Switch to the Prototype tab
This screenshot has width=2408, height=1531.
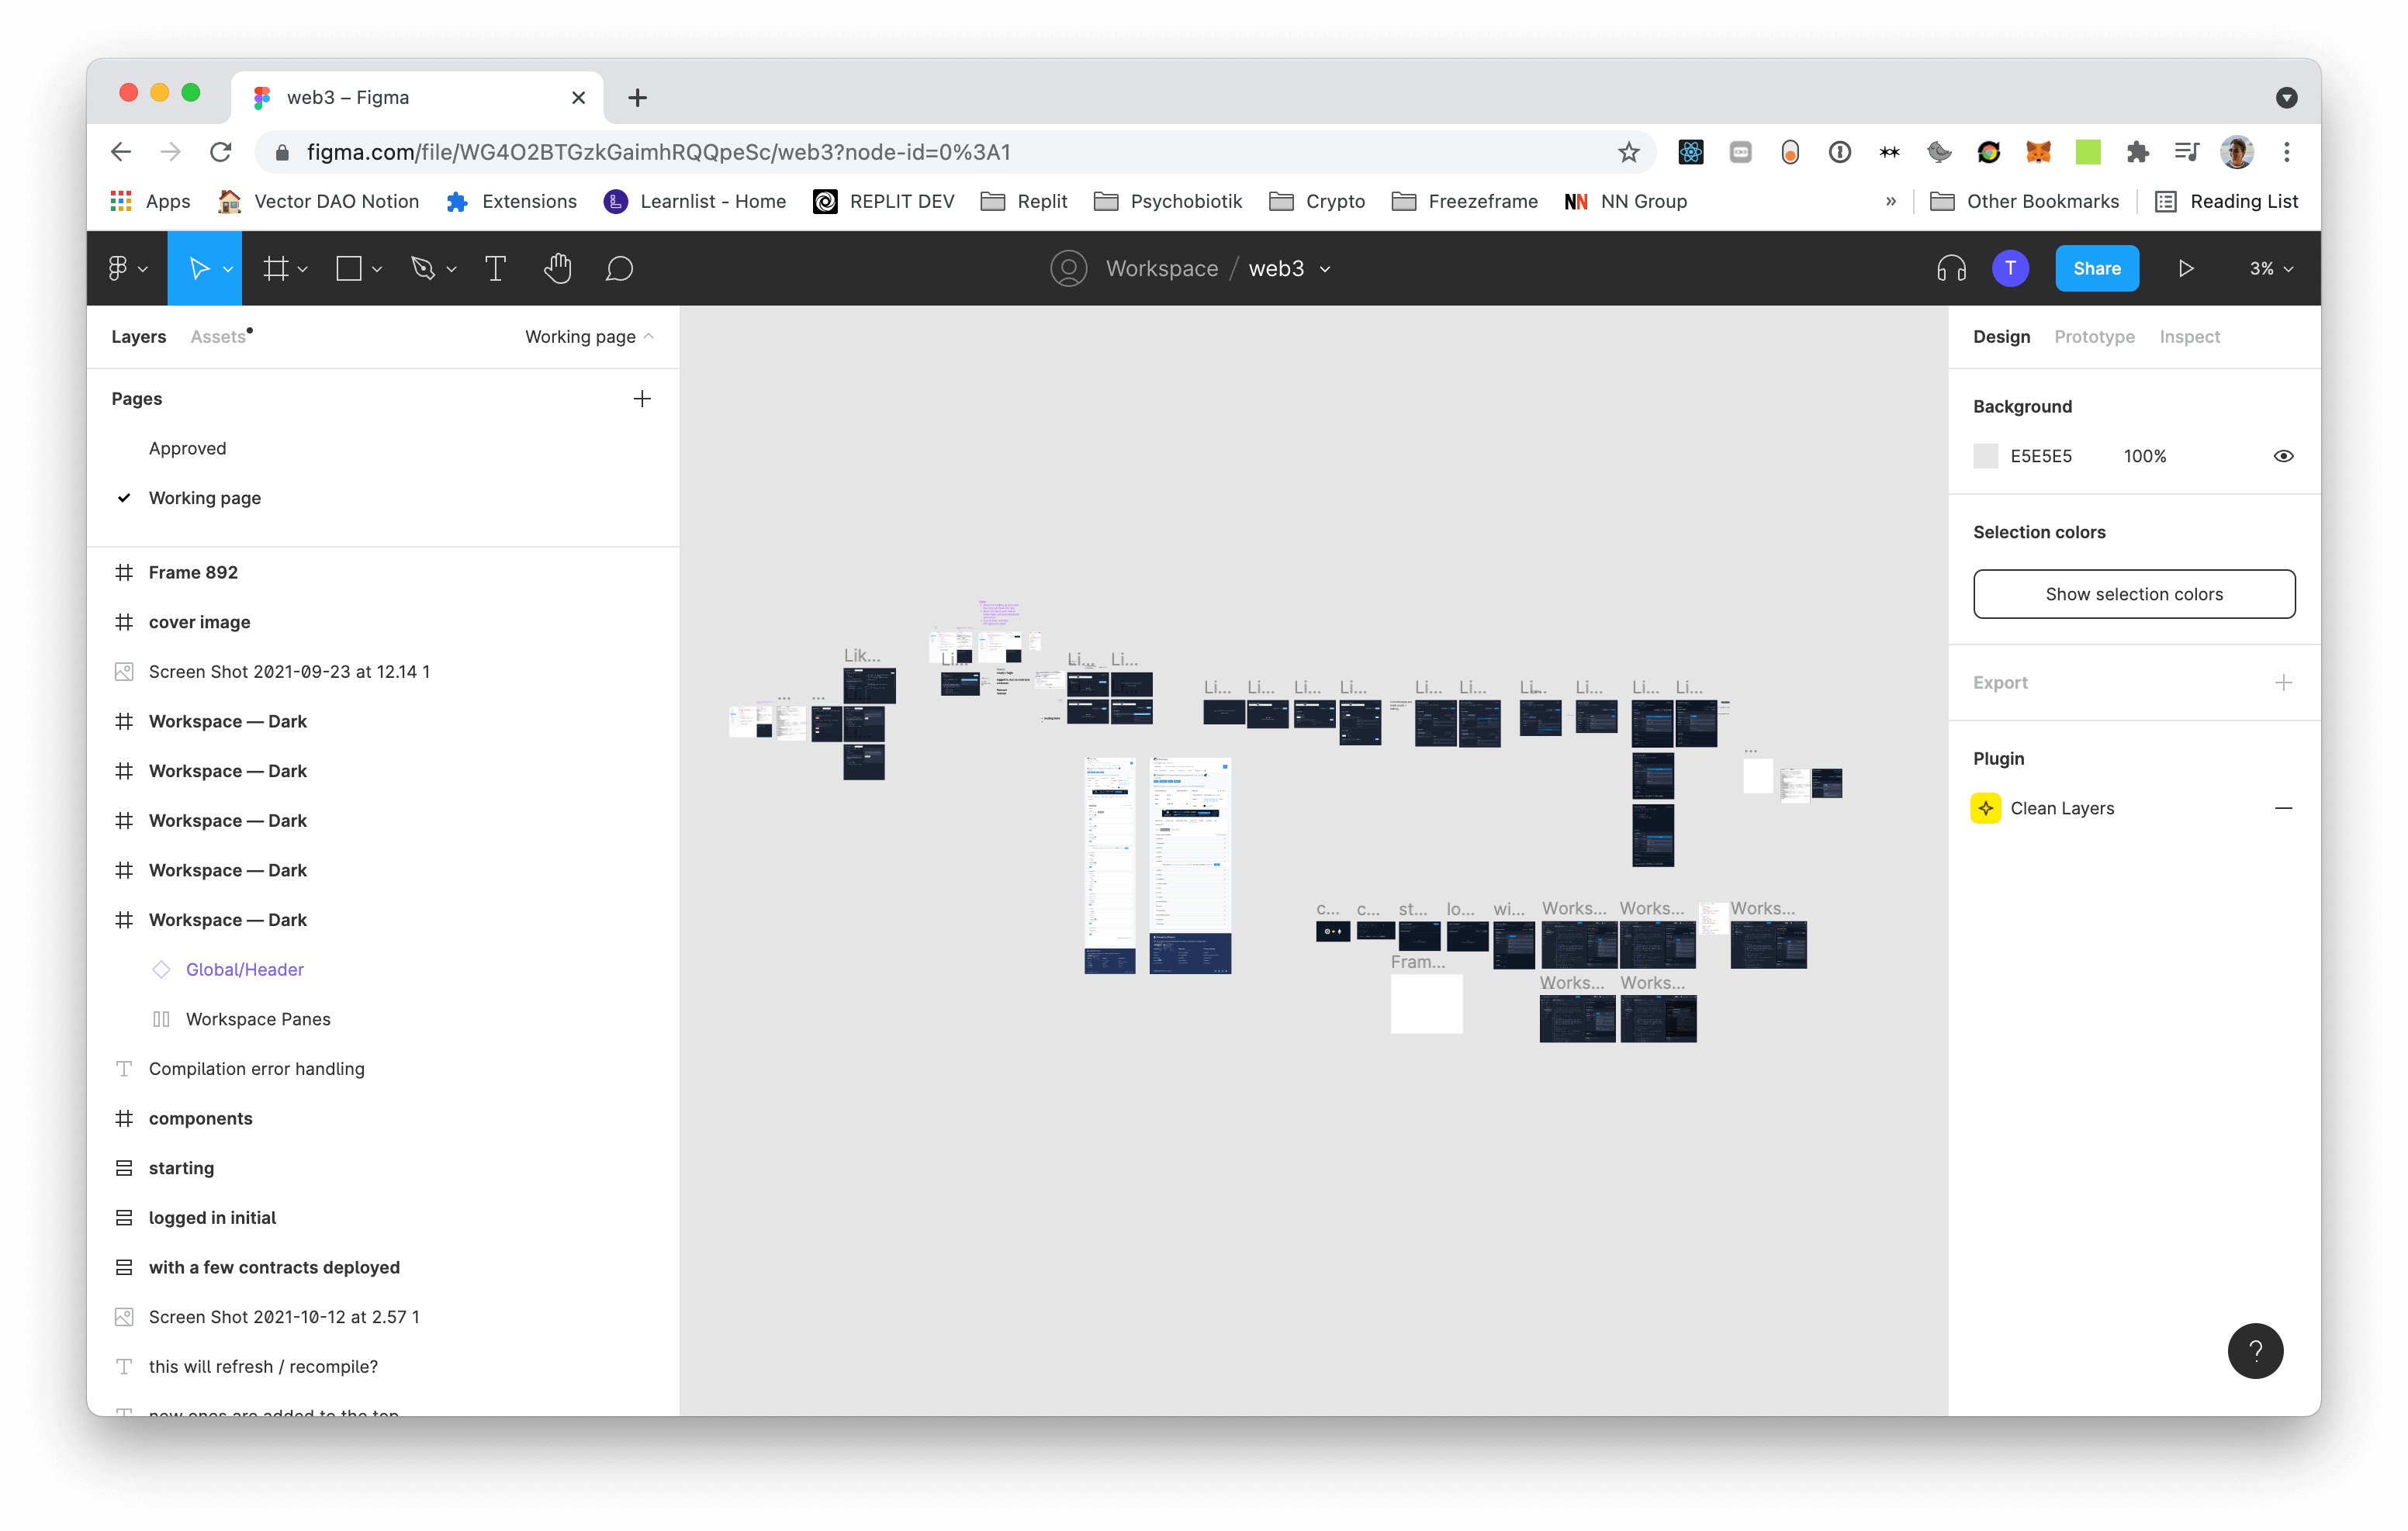(x=2094, y=337)
